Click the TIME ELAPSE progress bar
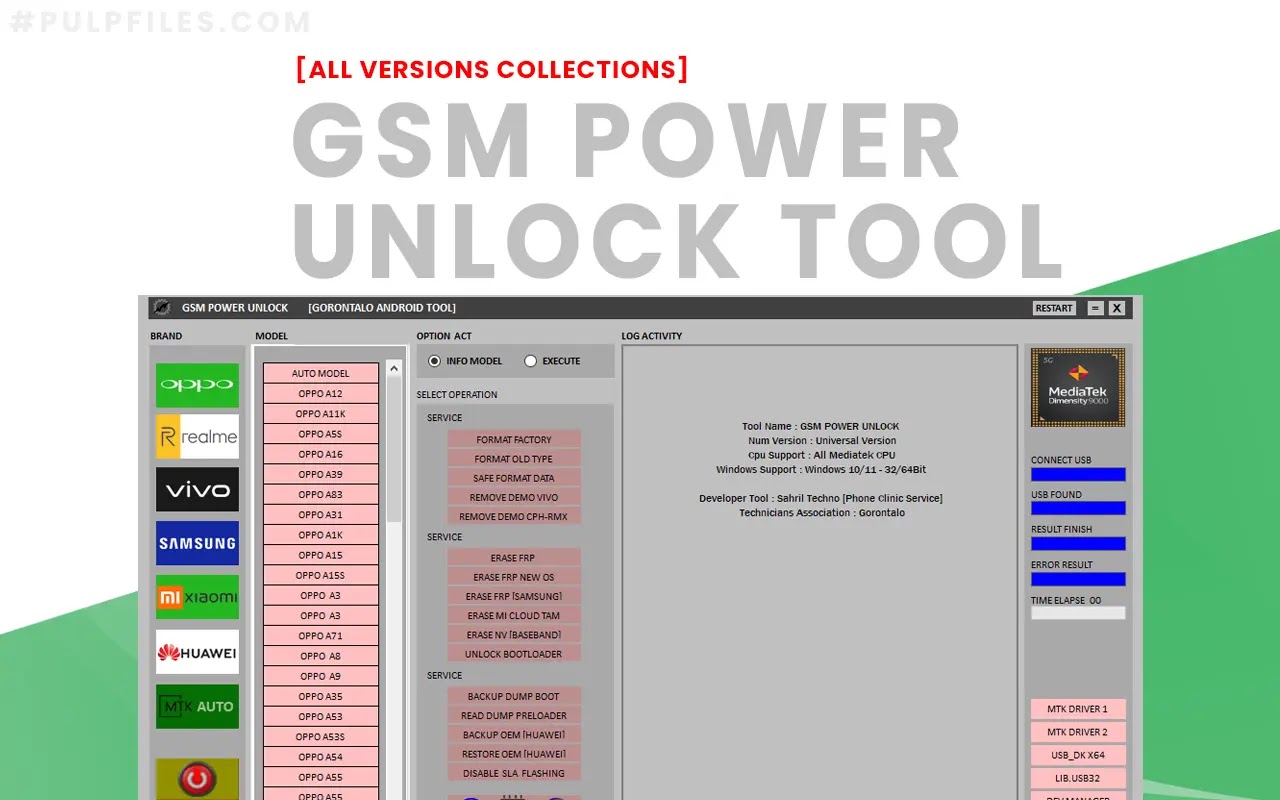The image size is (1280, 800). click(x=1078, y=613)
